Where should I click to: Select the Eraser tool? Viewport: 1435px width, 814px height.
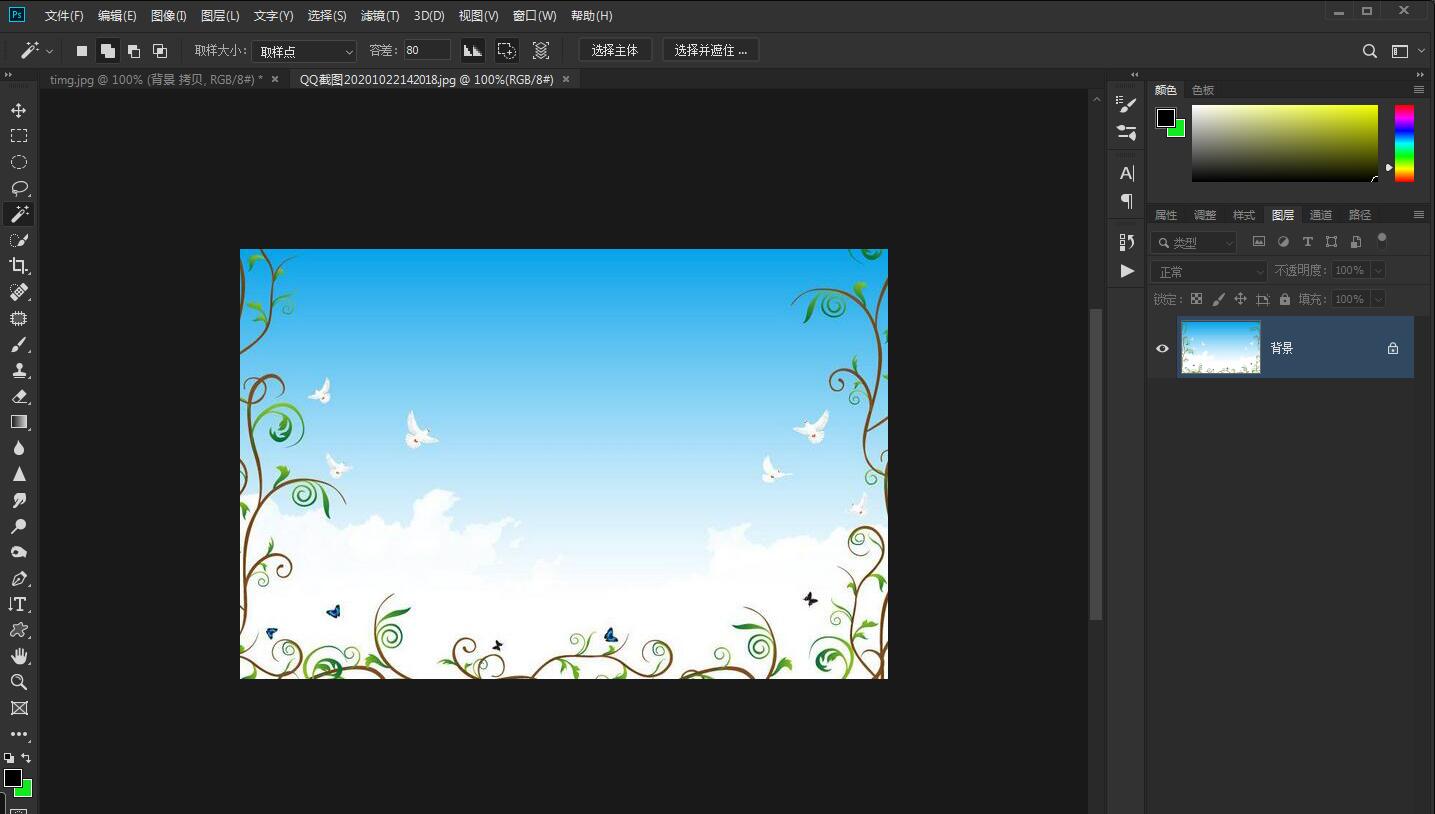[18, 396]
